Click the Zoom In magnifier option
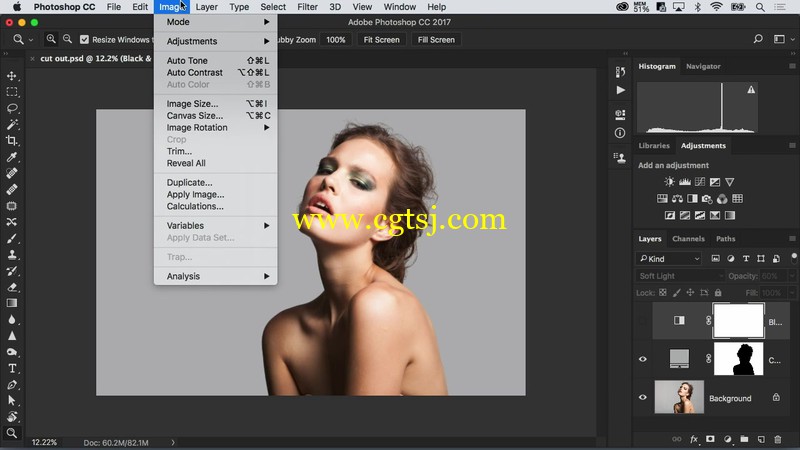 51,39
